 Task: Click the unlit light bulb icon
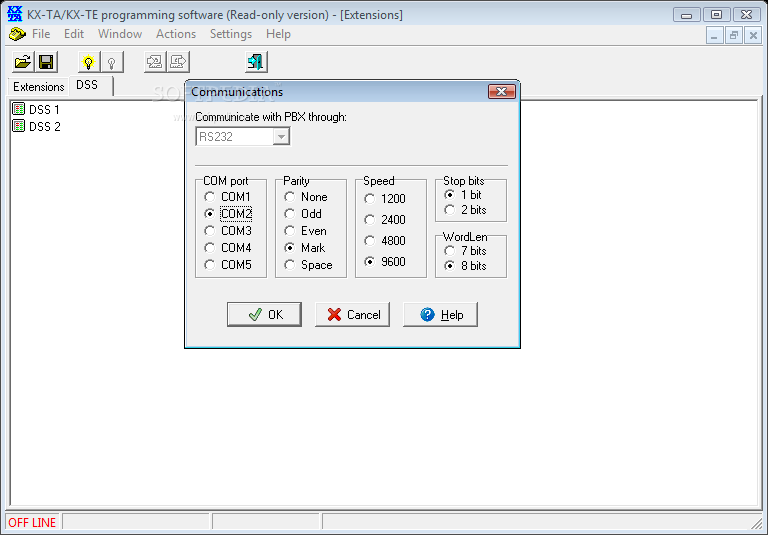(x=112, y=62)
